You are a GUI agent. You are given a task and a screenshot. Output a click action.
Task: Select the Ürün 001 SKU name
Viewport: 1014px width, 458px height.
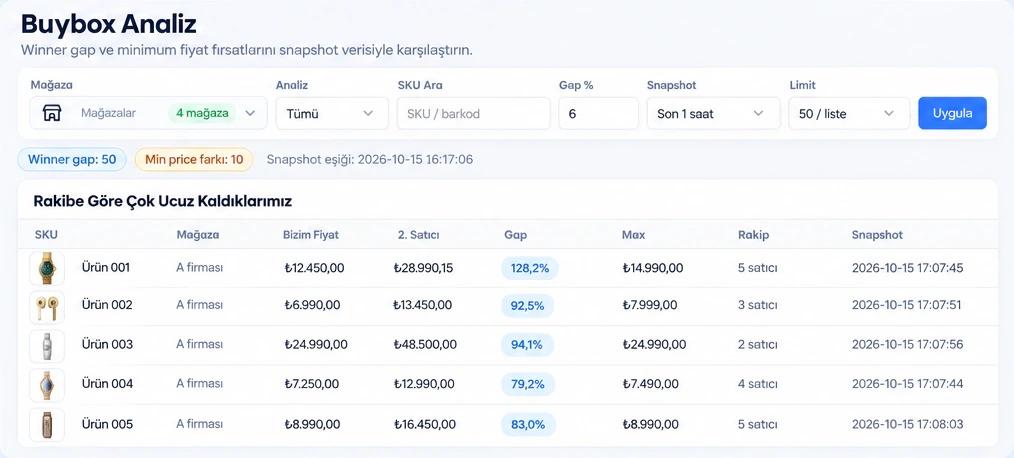pyautogui.click(x=106, y=267)
